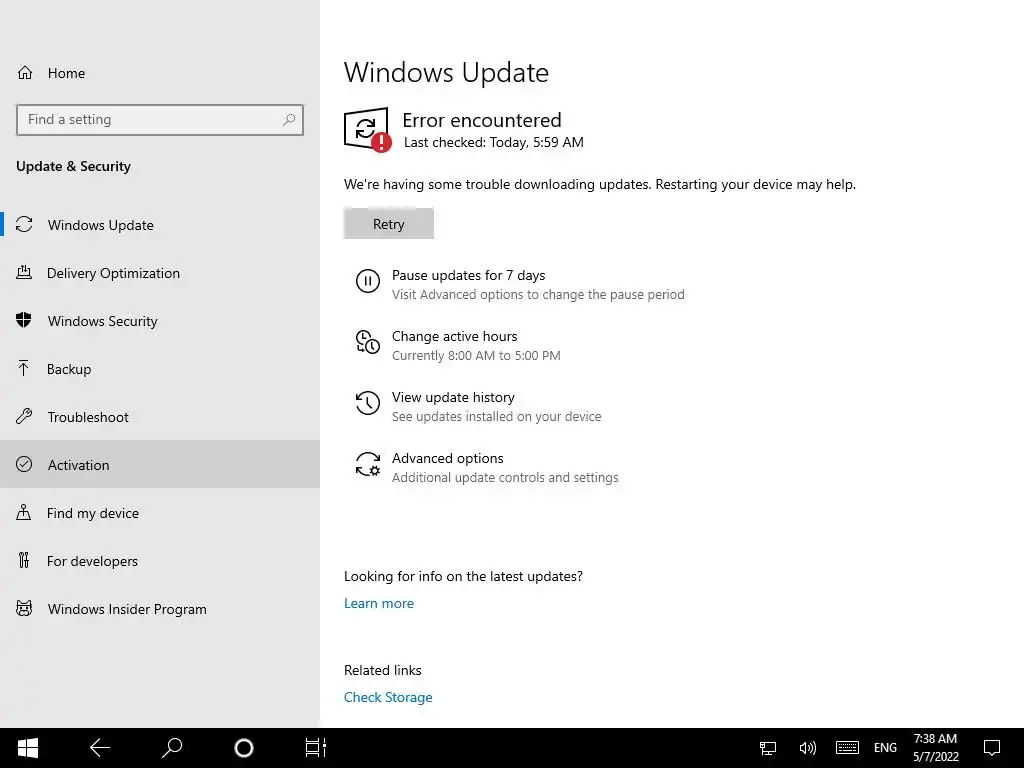
Task: Open the notification center icon
Action: (x=992, y=748)
